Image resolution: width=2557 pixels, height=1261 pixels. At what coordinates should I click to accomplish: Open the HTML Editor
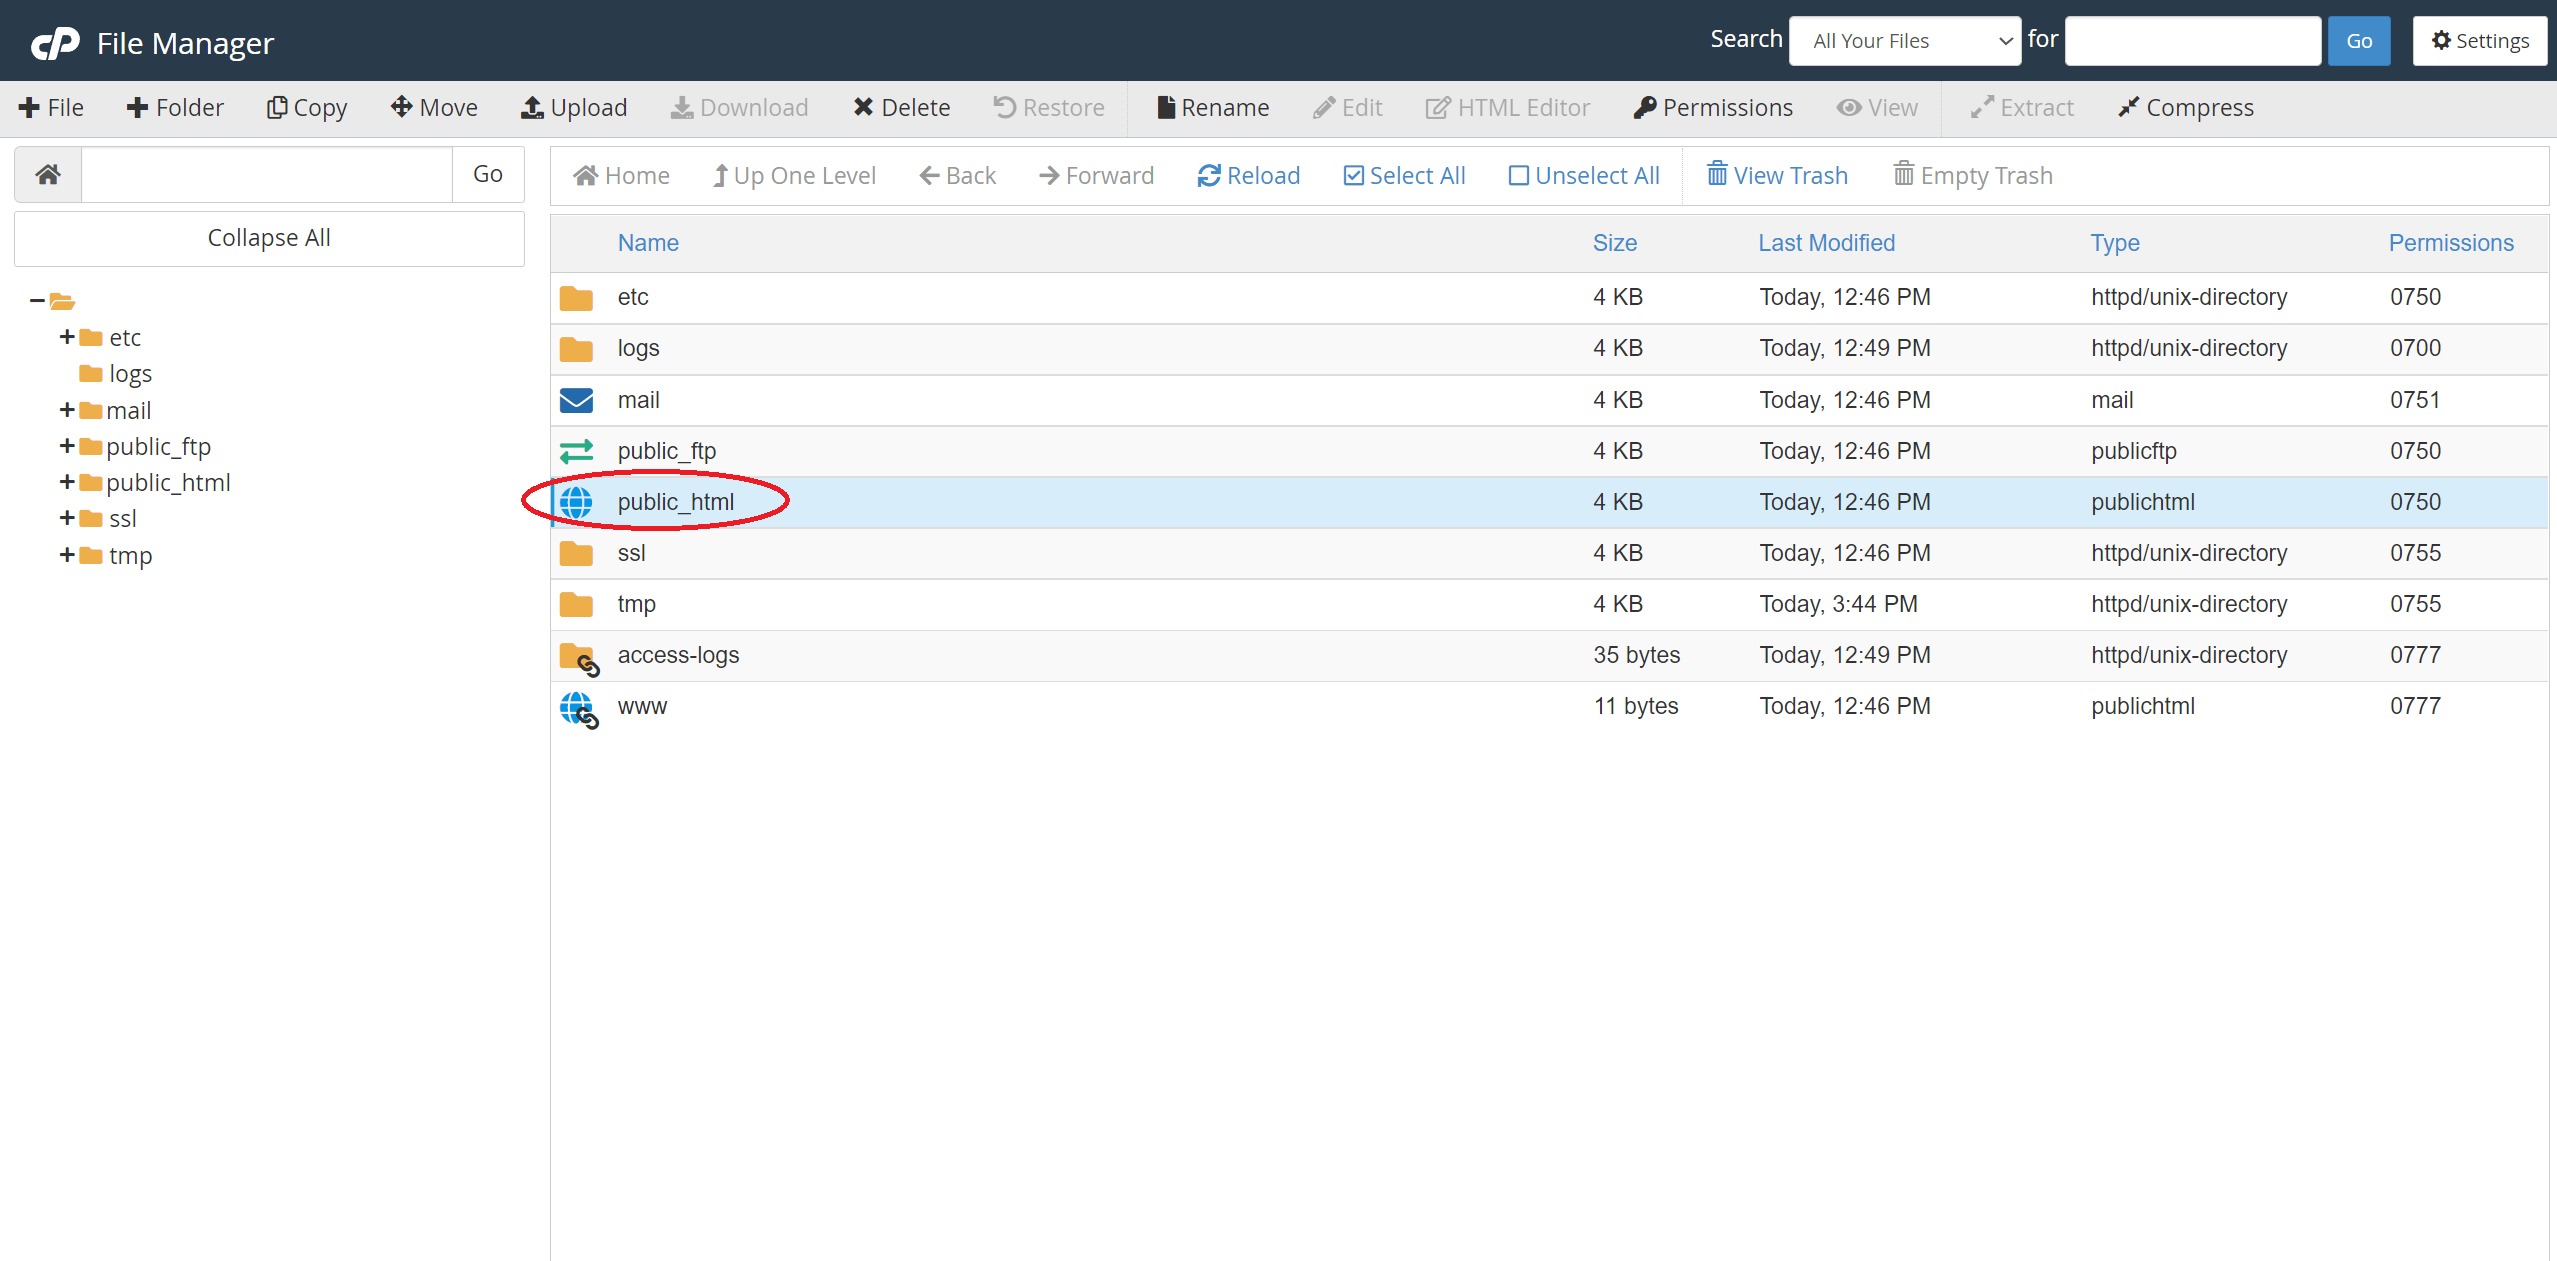click(1508, 107)
